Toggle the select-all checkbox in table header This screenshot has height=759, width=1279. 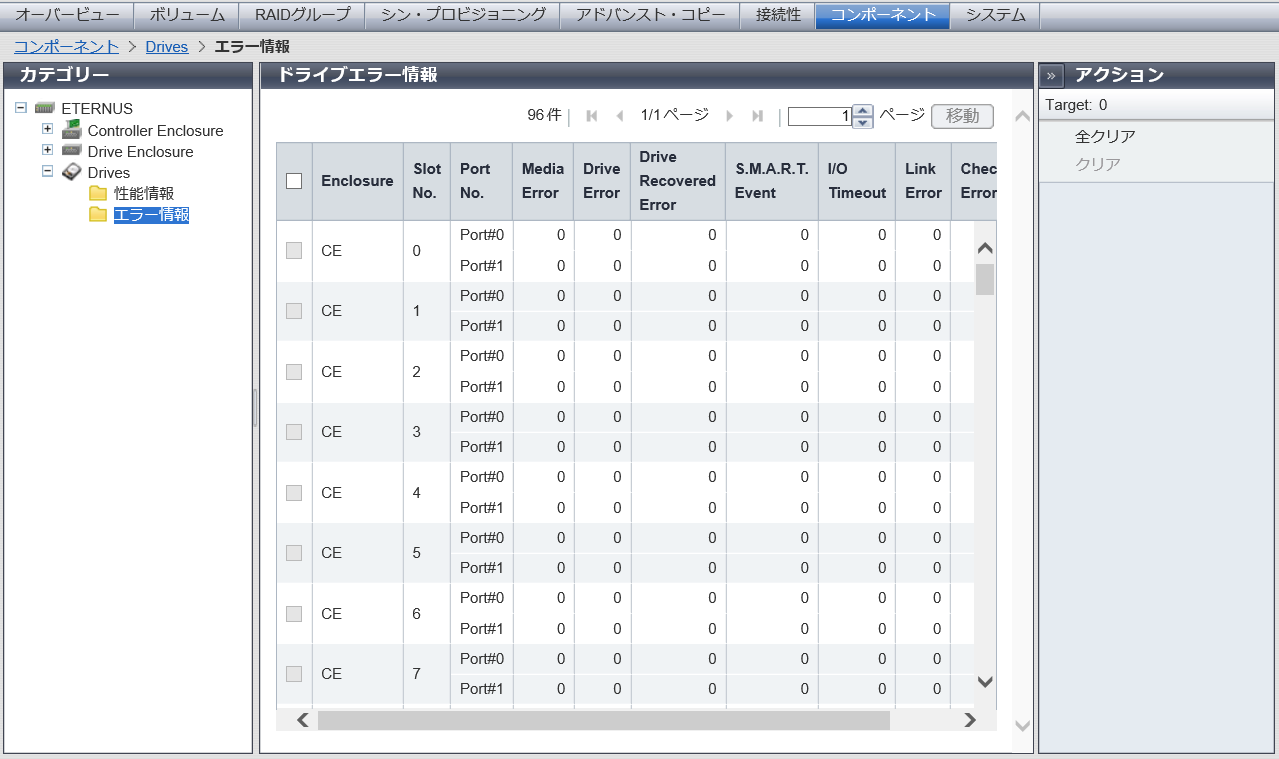pyautogui.click(x=294, y=181)
